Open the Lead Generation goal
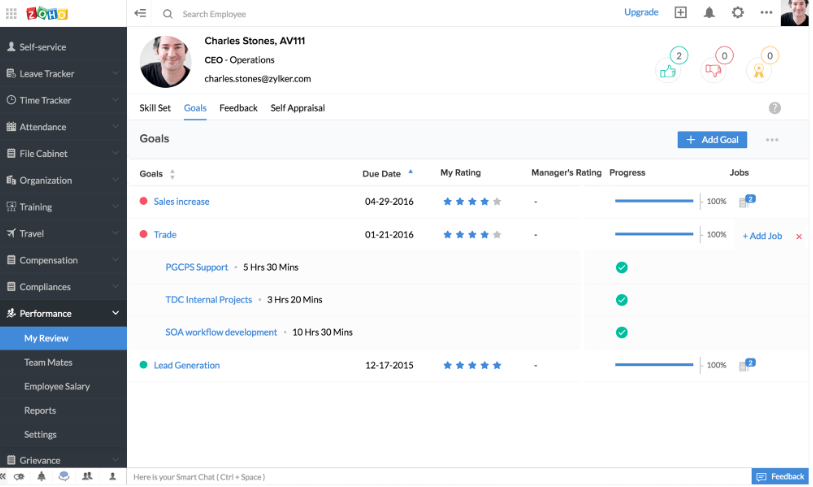Image resolution: width=813 pixels, height=487 pixels. tap(187, 365)
